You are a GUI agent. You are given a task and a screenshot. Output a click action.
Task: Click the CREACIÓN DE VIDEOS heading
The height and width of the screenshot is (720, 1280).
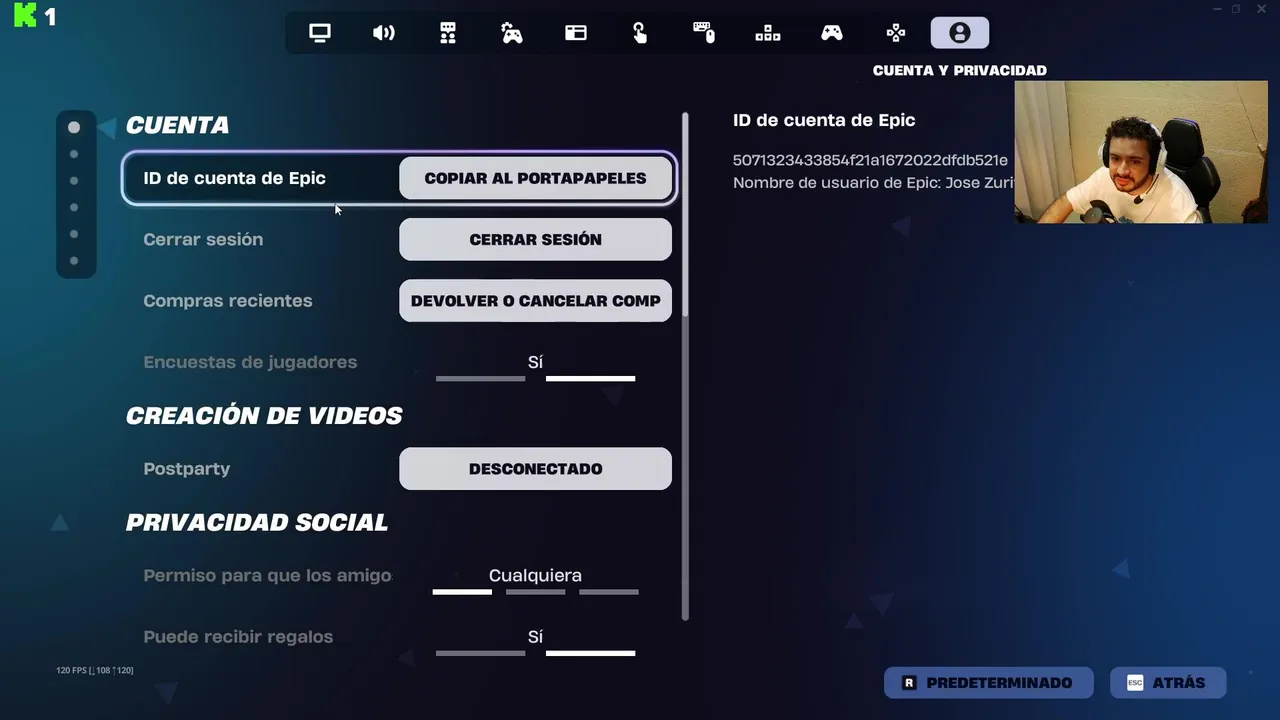click(264, 416)
